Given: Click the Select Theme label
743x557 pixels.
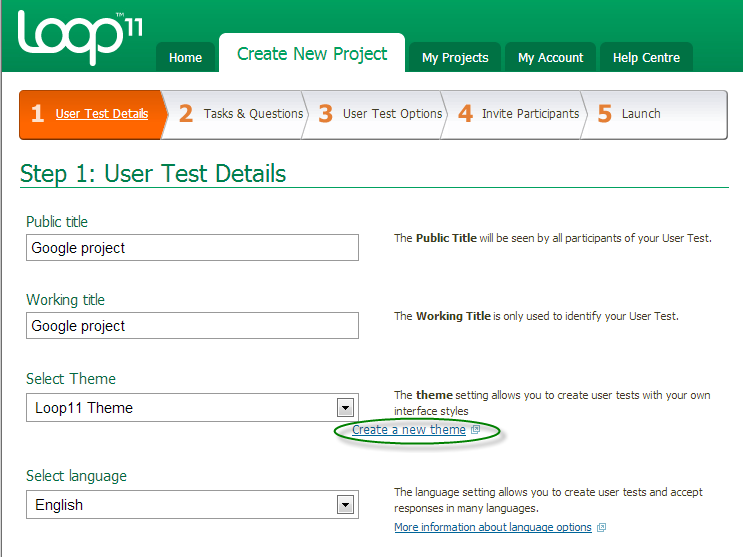Looking at the screenshot, I should (x=71, y=379).
